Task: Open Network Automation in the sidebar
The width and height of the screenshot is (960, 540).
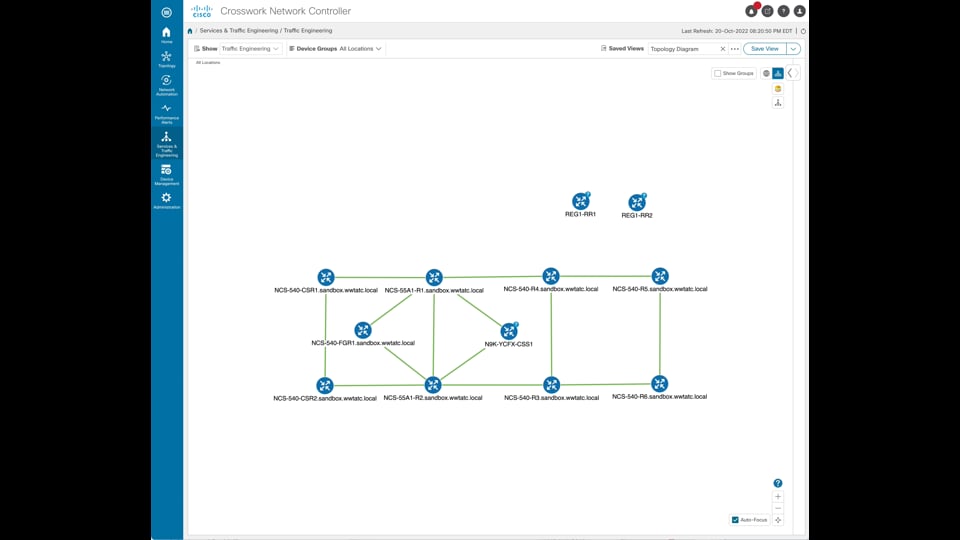Action: point(167,85)
